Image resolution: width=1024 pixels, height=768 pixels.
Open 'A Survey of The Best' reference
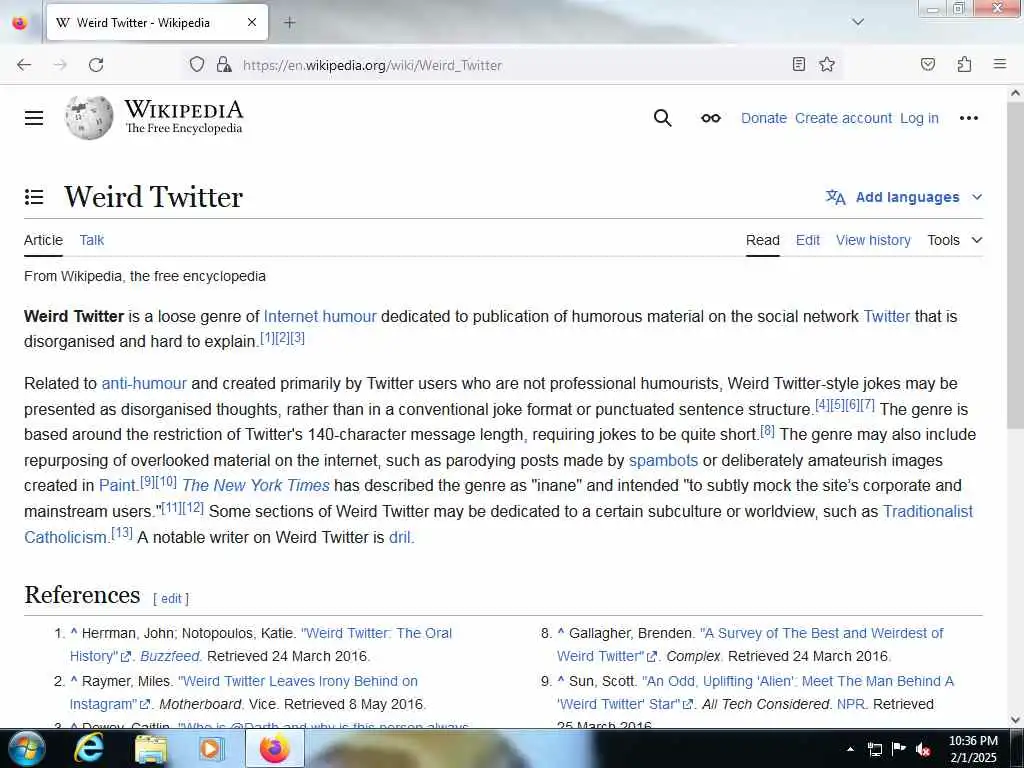point(822,633)
